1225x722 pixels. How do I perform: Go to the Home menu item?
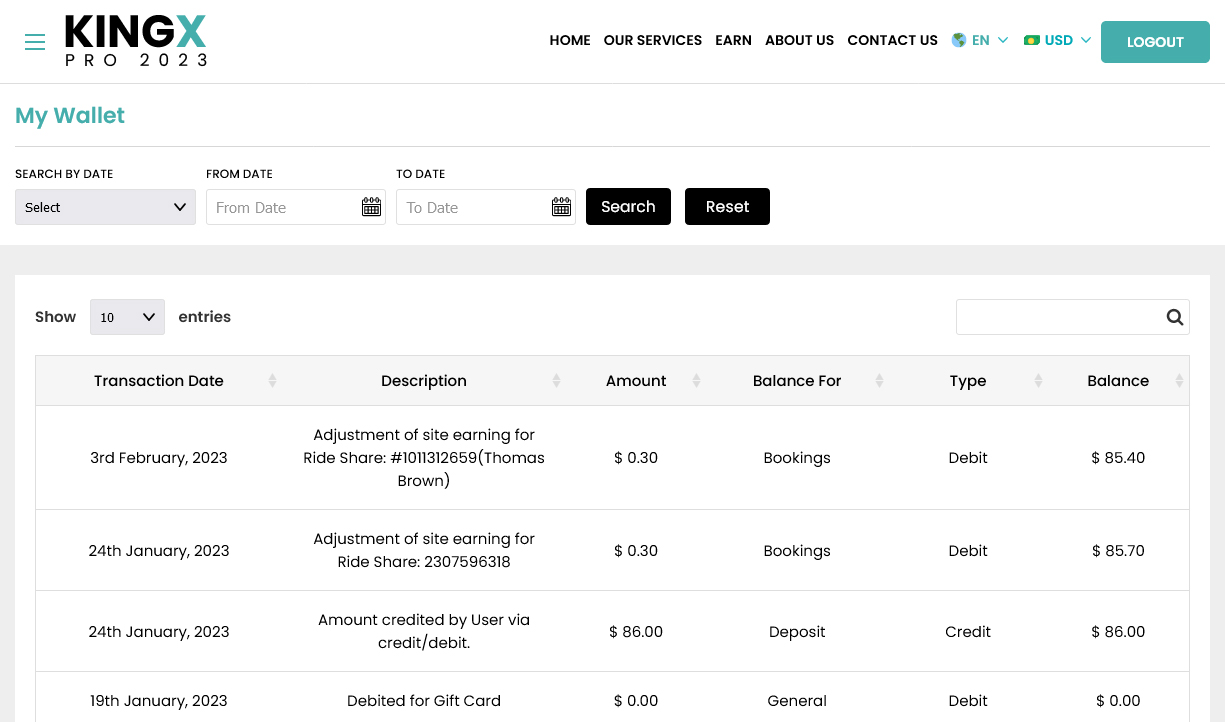tap(570, 40)
